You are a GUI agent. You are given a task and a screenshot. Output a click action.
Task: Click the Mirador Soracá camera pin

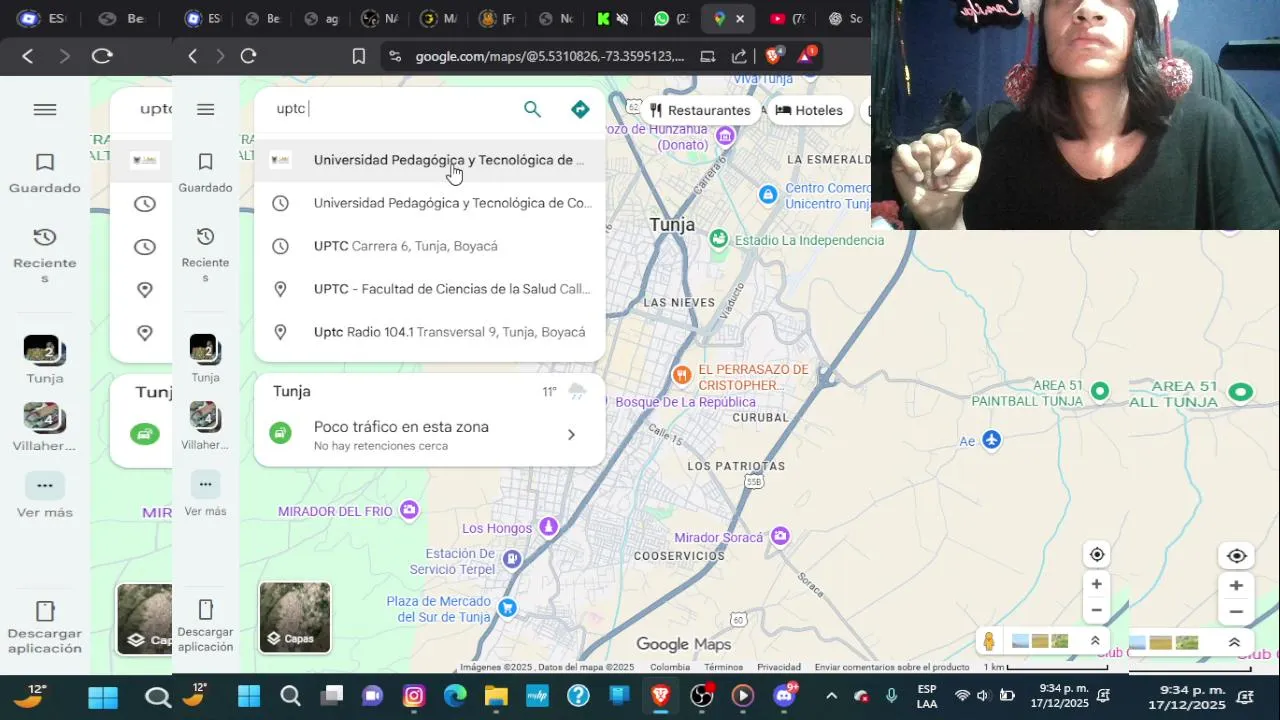[x=780, y=536]
